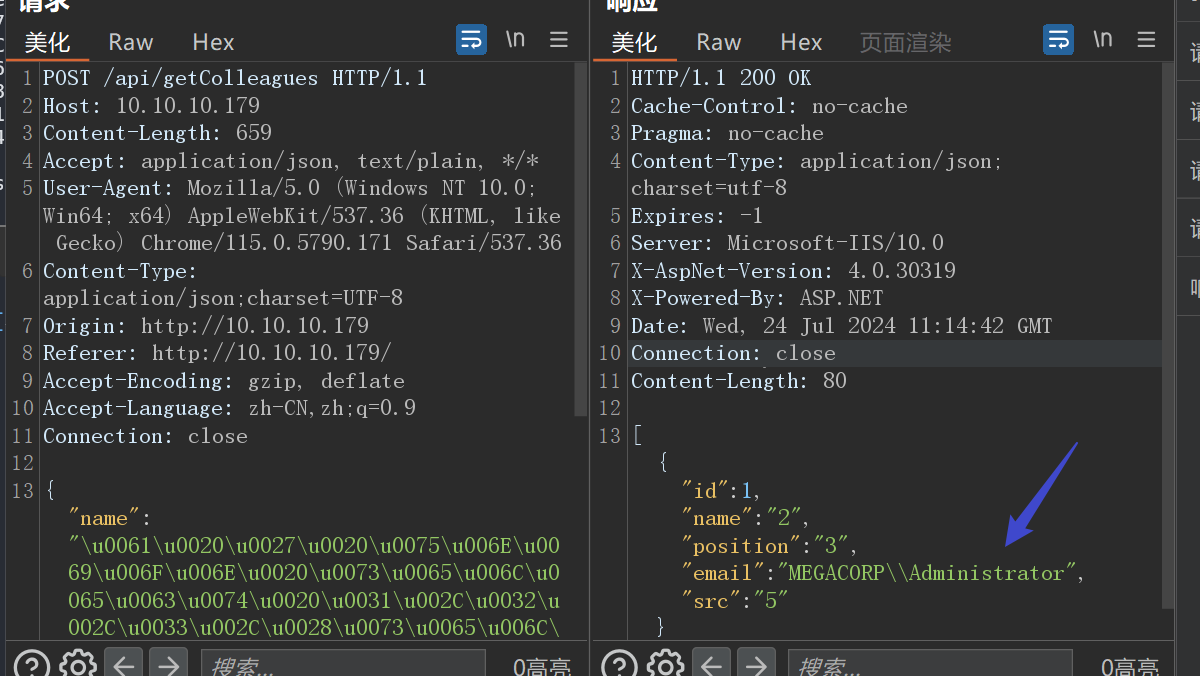Click the help icon below the response editor
Screen dimensions: 1200x676
pyautogui.click(x=618, y=663)
